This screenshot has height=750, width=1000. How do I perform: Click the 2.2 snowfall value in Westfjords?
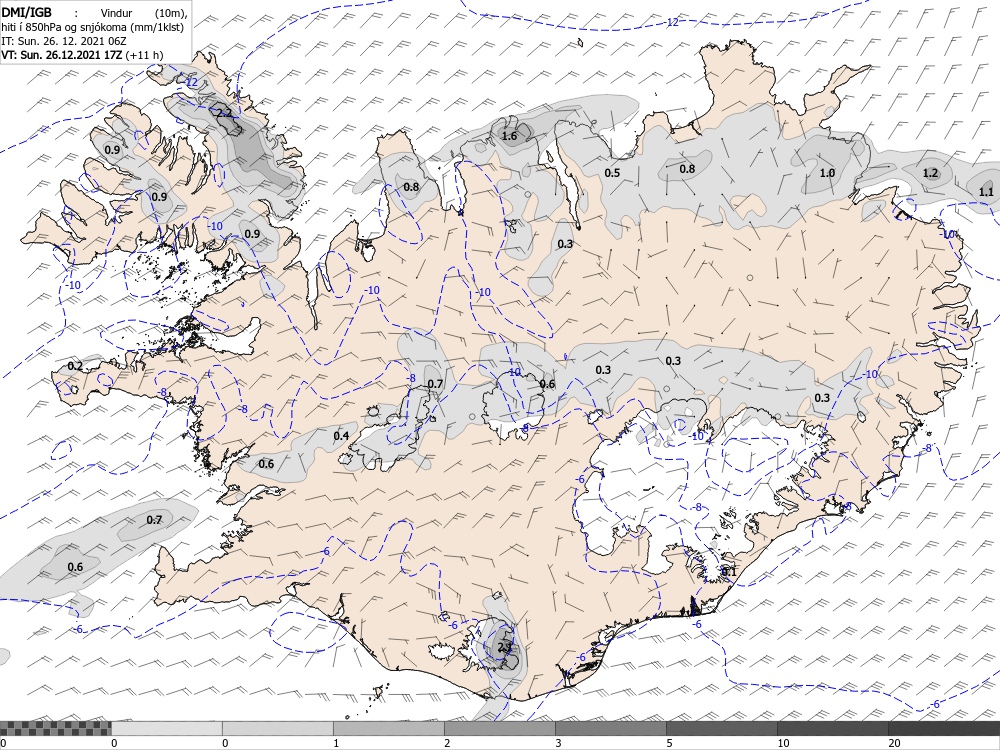[224, 113]
